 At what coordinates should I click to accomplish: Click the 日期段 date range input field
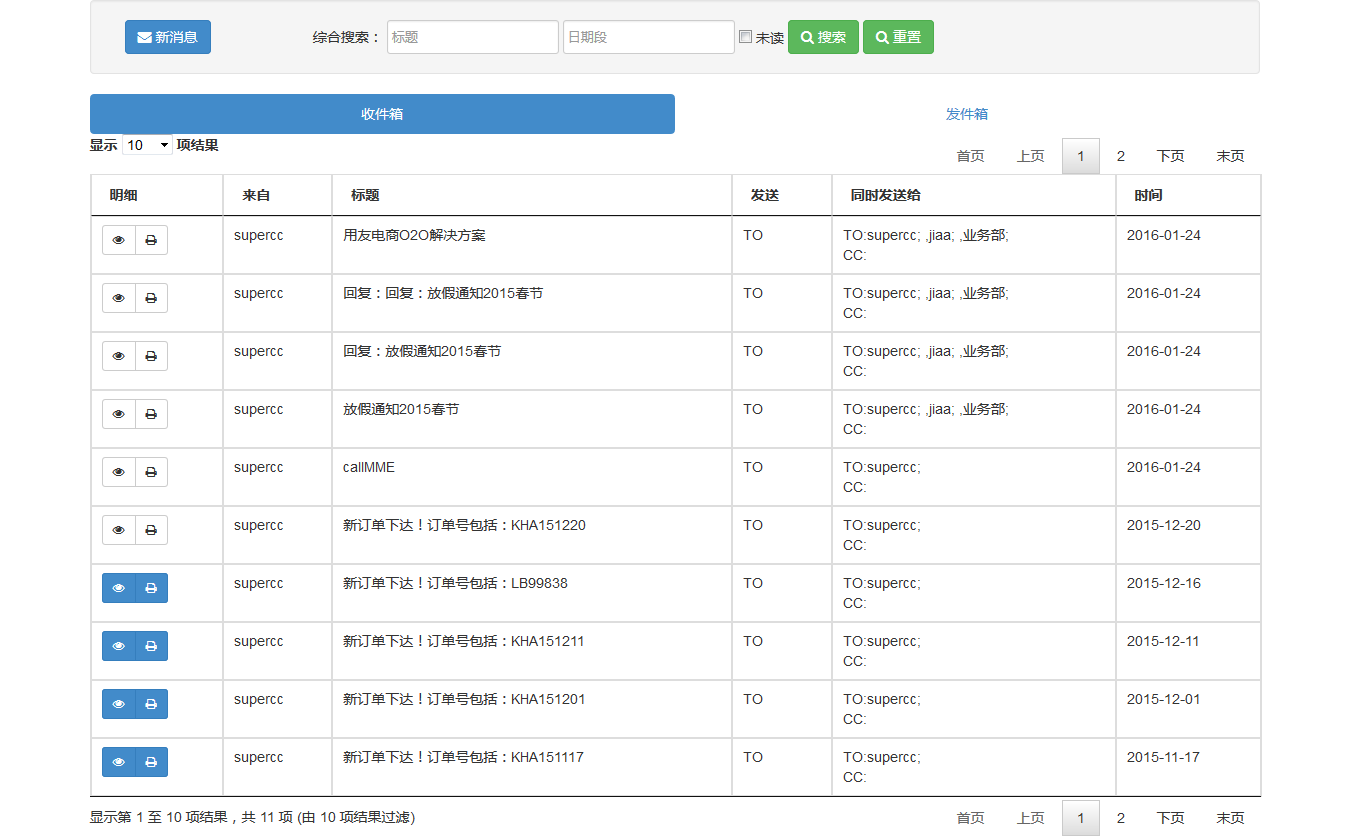648,37
